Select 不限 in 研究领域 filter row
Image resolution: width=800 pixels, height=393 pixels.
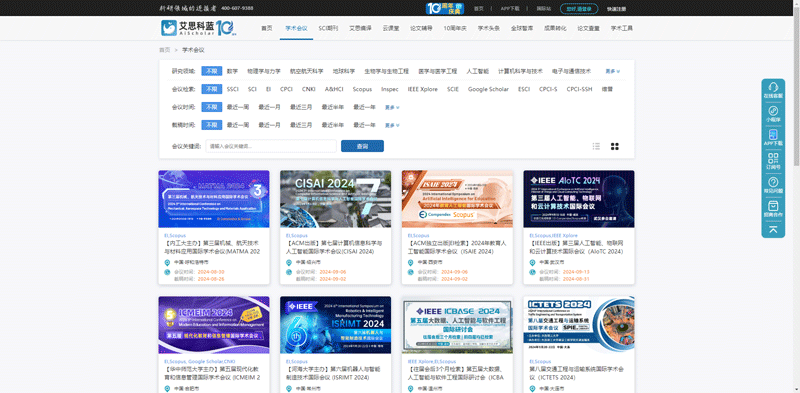click(211, 71)
